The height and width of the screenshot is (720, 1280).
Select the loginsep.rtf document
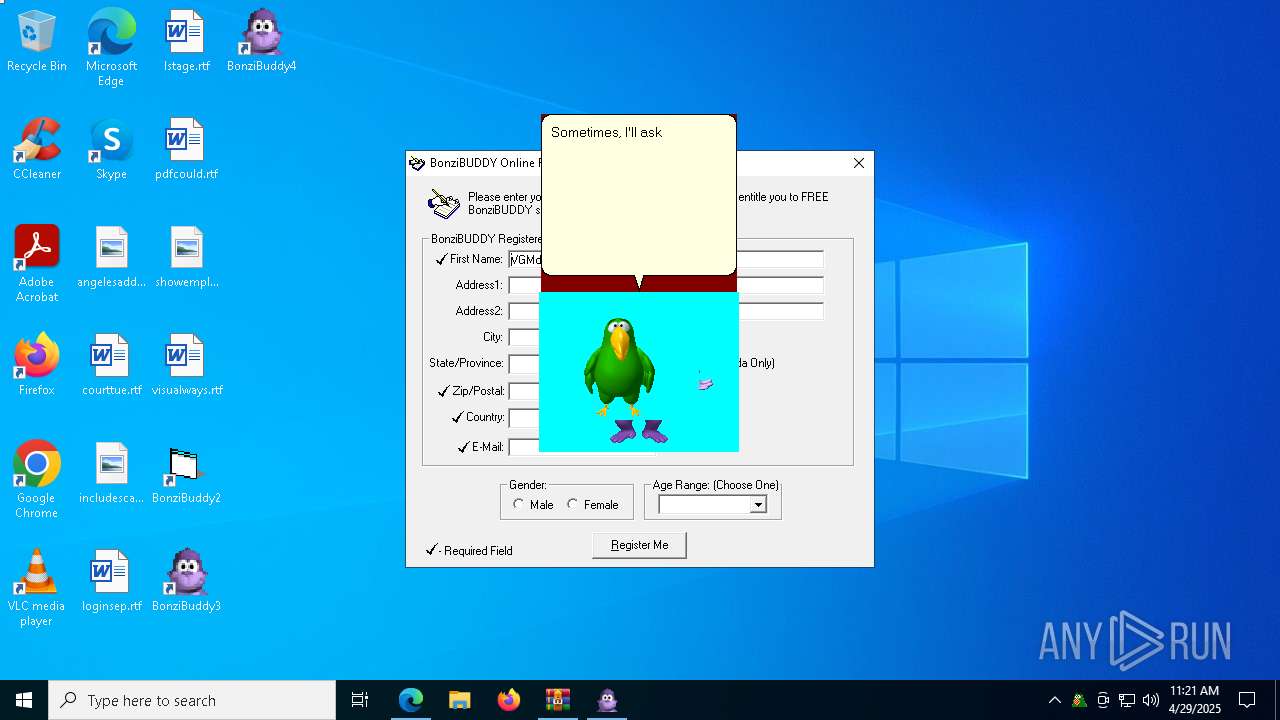coord(111,581)
